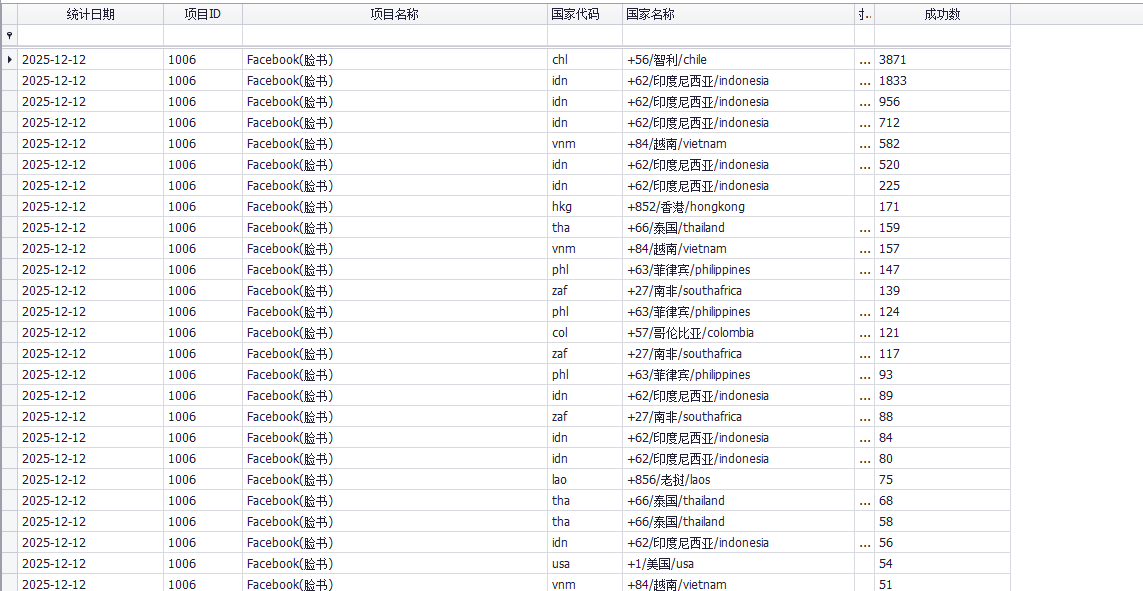Select the +1/美国/usa cell
Image resolution: width=1143 pixels, height=591 pixels.
pos(738,563)
